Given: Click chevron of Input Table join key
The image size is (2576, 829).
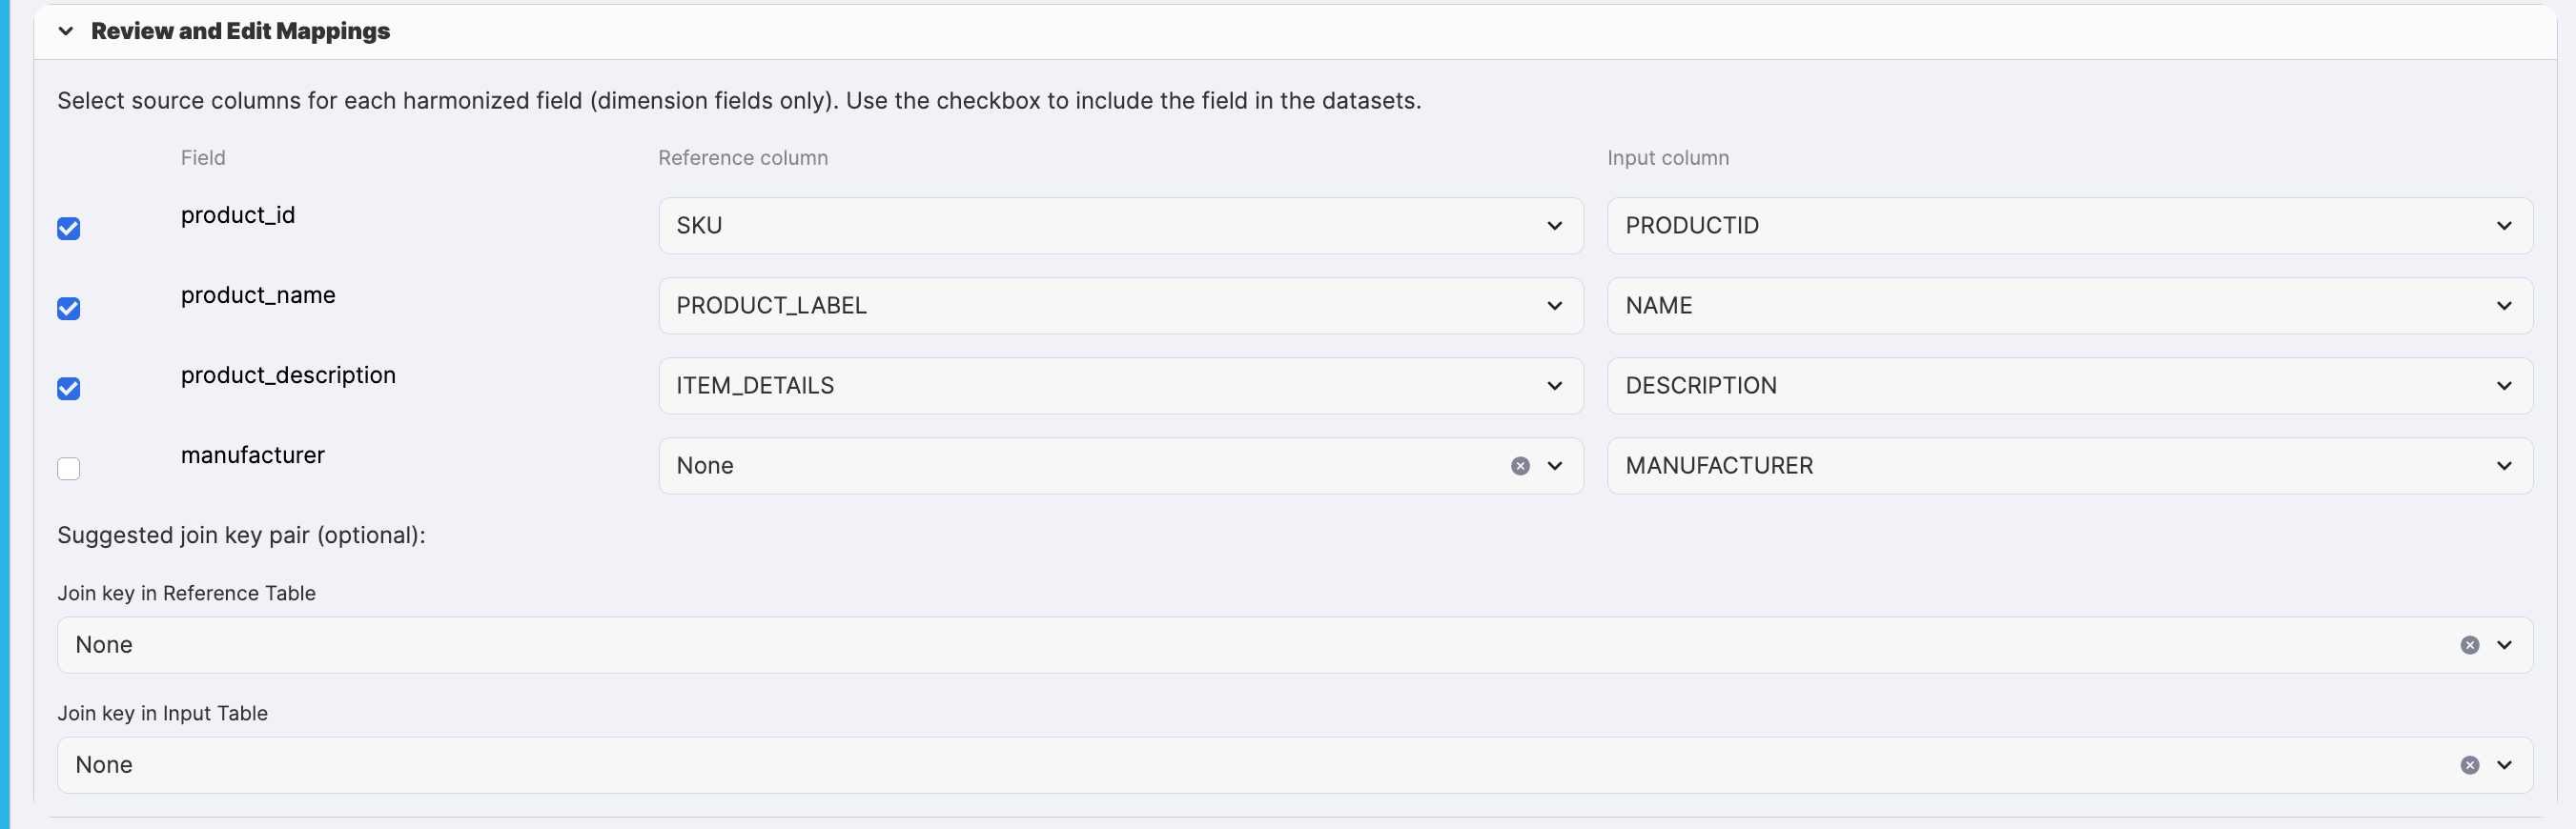Looking at the screenshot, I should 2504,765.
